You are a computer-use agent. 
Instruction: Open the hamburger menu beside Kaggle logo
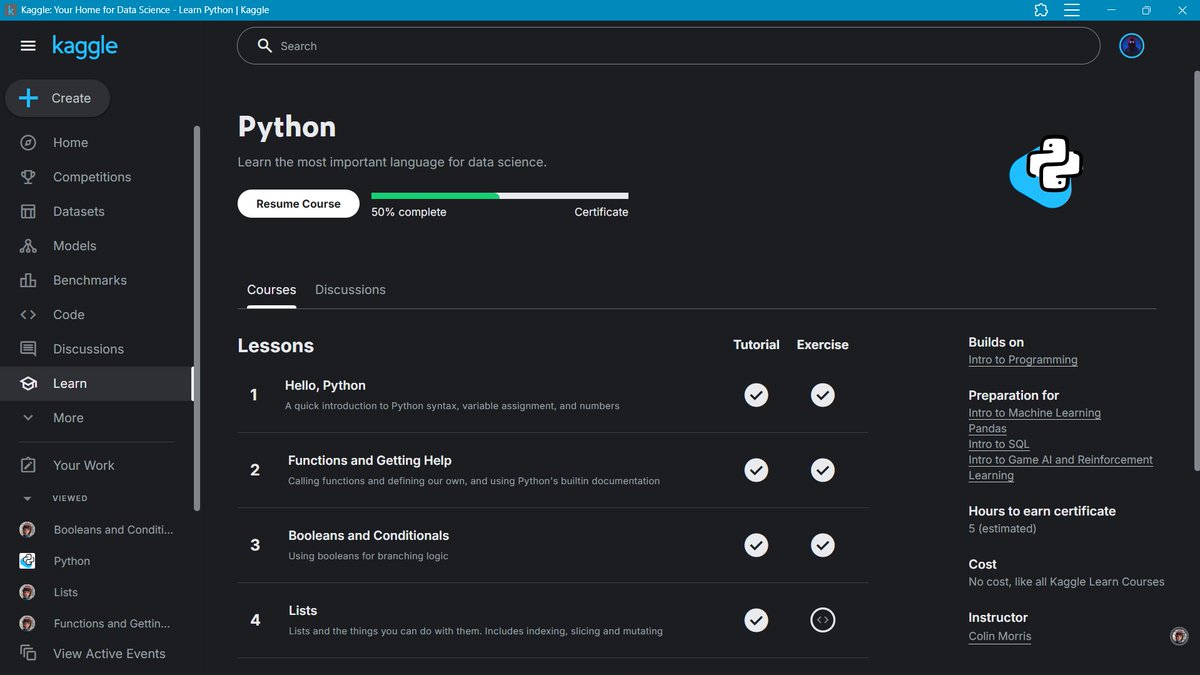coord(28,46)
